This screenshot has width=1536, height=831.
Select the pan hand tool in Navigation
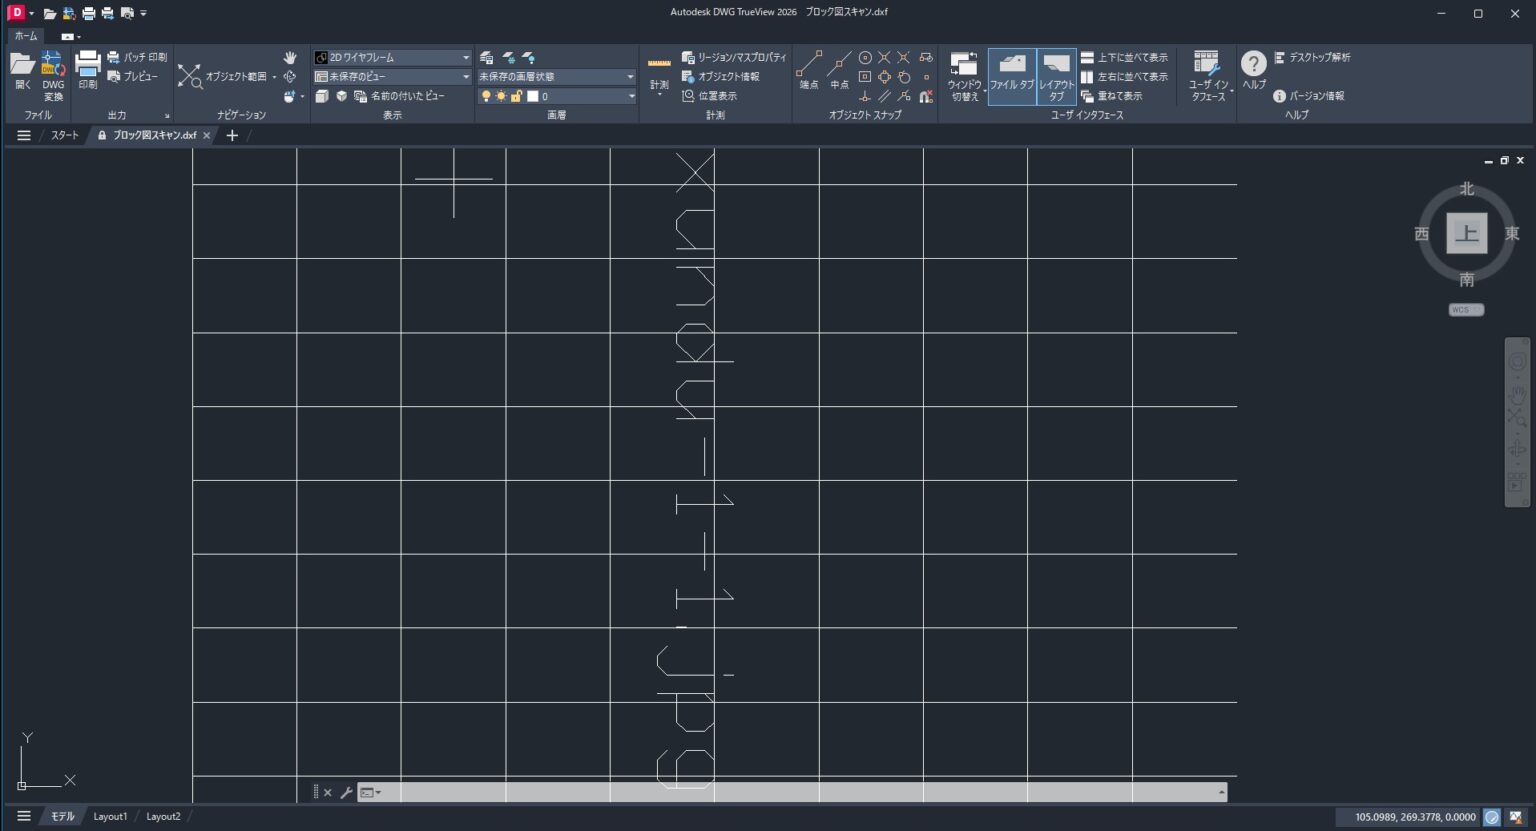click(x=290, y=58)
